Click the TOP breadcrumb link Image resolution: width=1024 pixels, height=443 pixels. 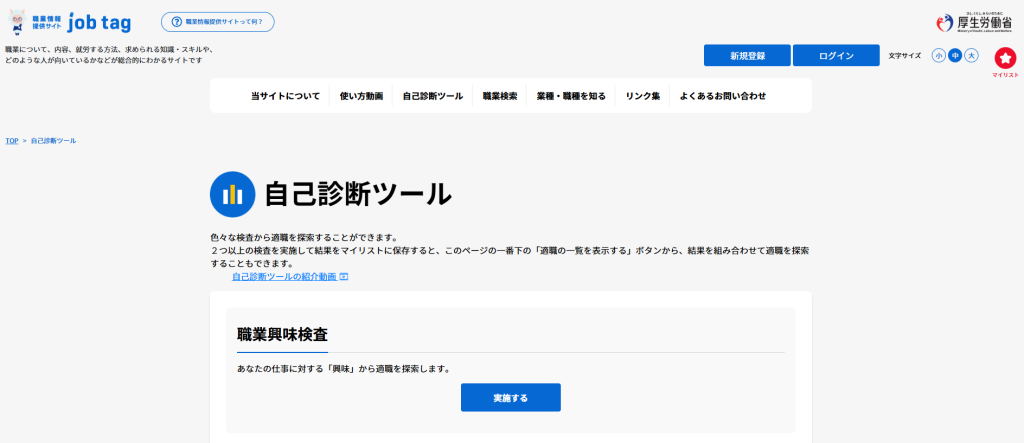coord(12,141)
